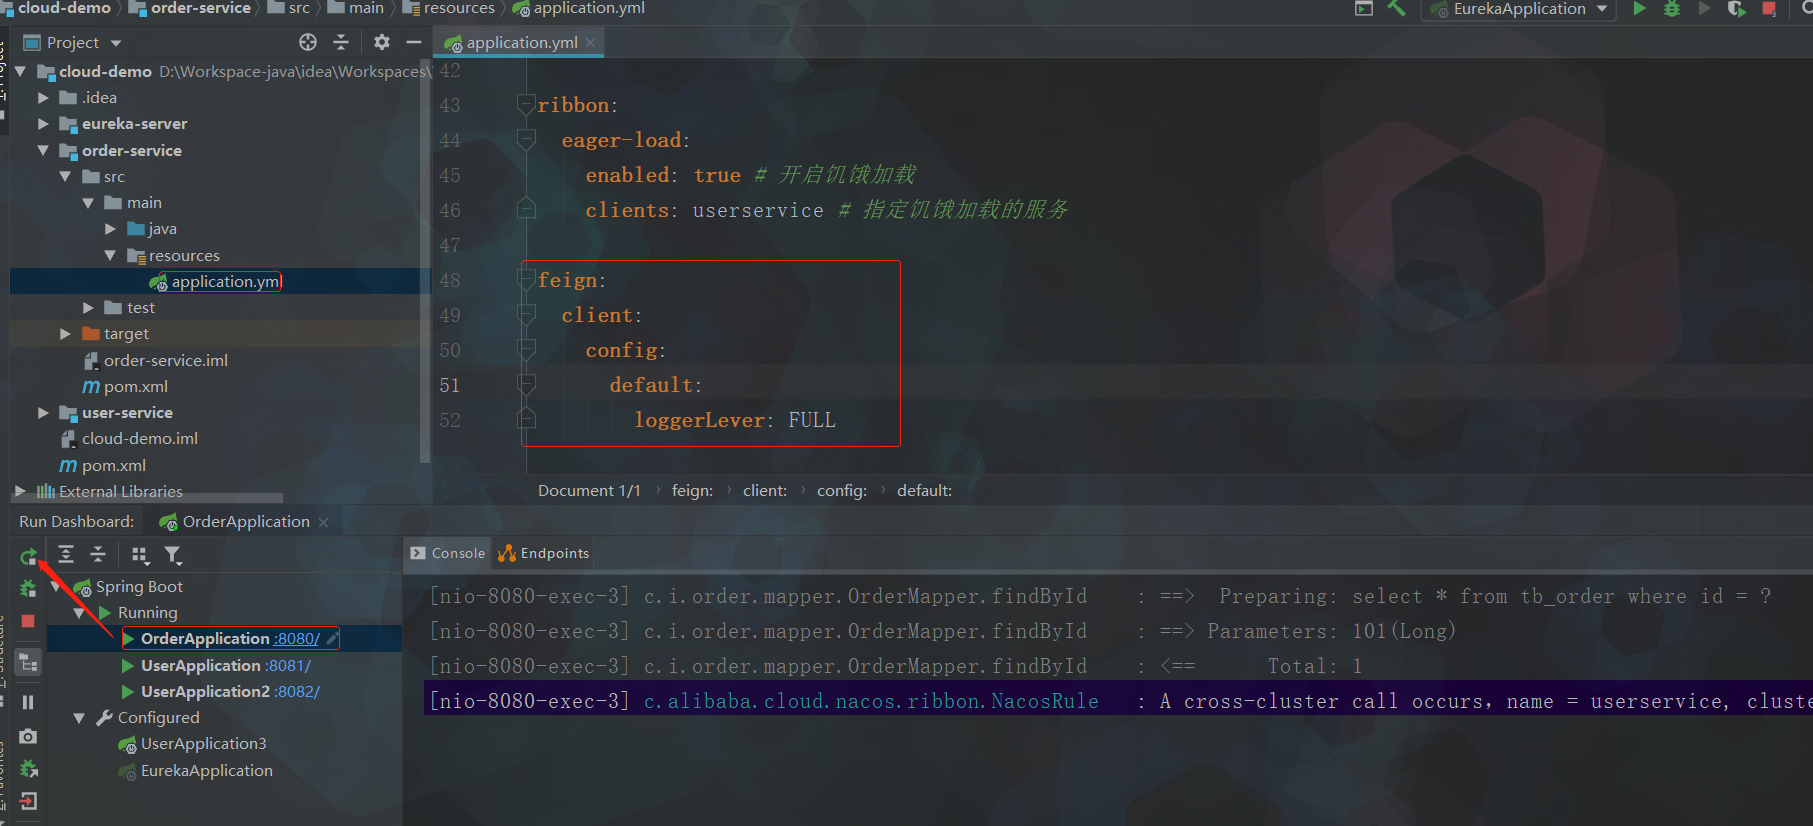
Task: Expand the target folder
Action: pos(65,334)
